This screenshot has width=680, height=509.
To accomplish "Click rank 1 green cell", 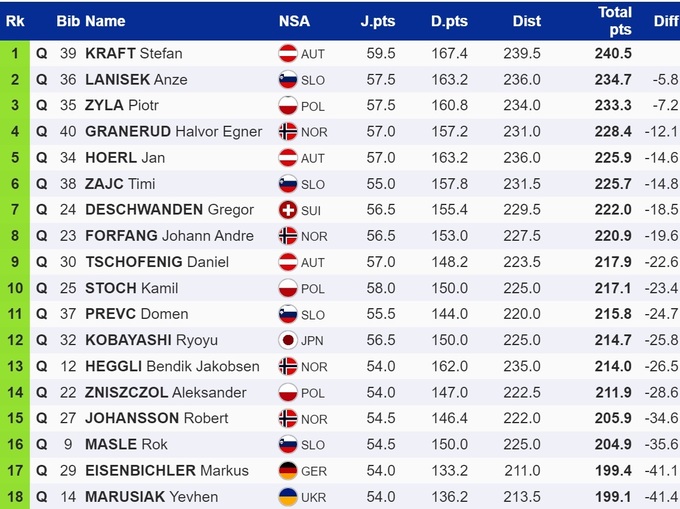I will click(15, 54).
